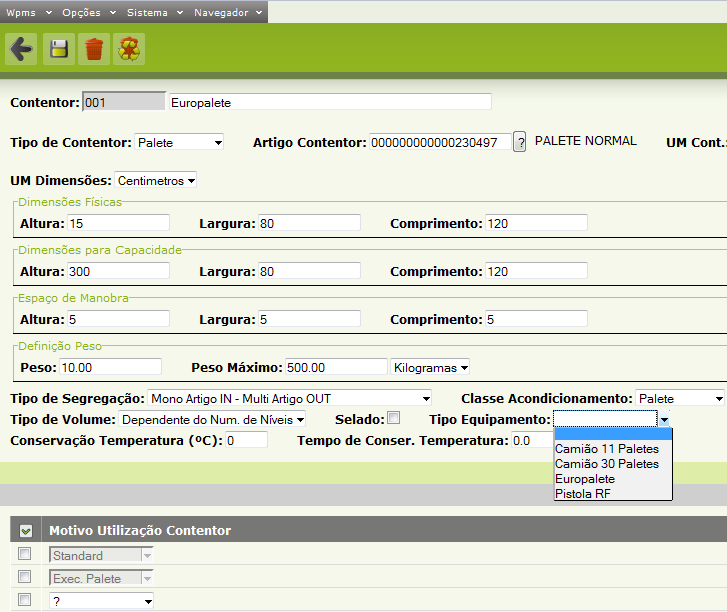Image resolution: width=727 pixels, height=612 pixels.
Task: Click the back arrow toolbar icon
Action: click(x=21, y=49)
